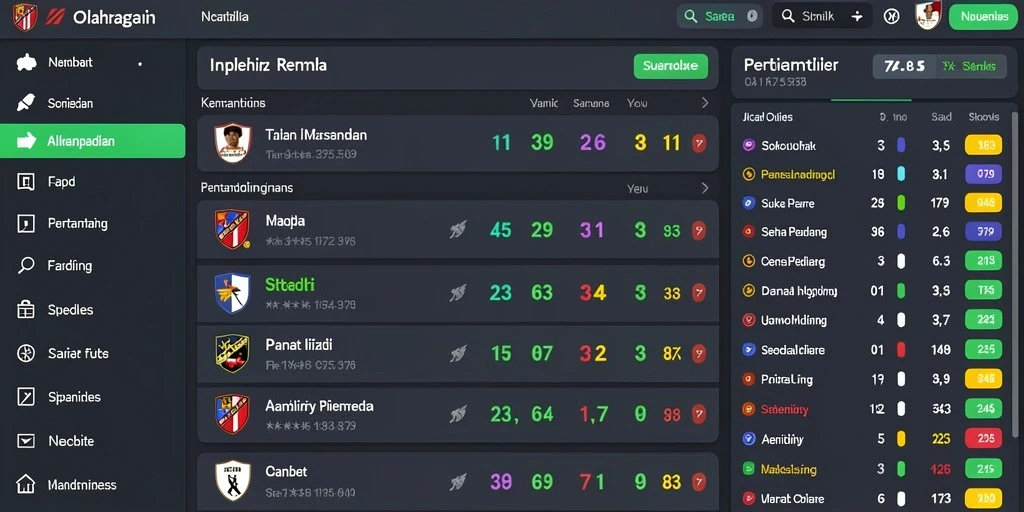Click the plus in the Simik search box
Image resolution: width=1024 pixels, height=512 pixels.
[x=857, y=16]
